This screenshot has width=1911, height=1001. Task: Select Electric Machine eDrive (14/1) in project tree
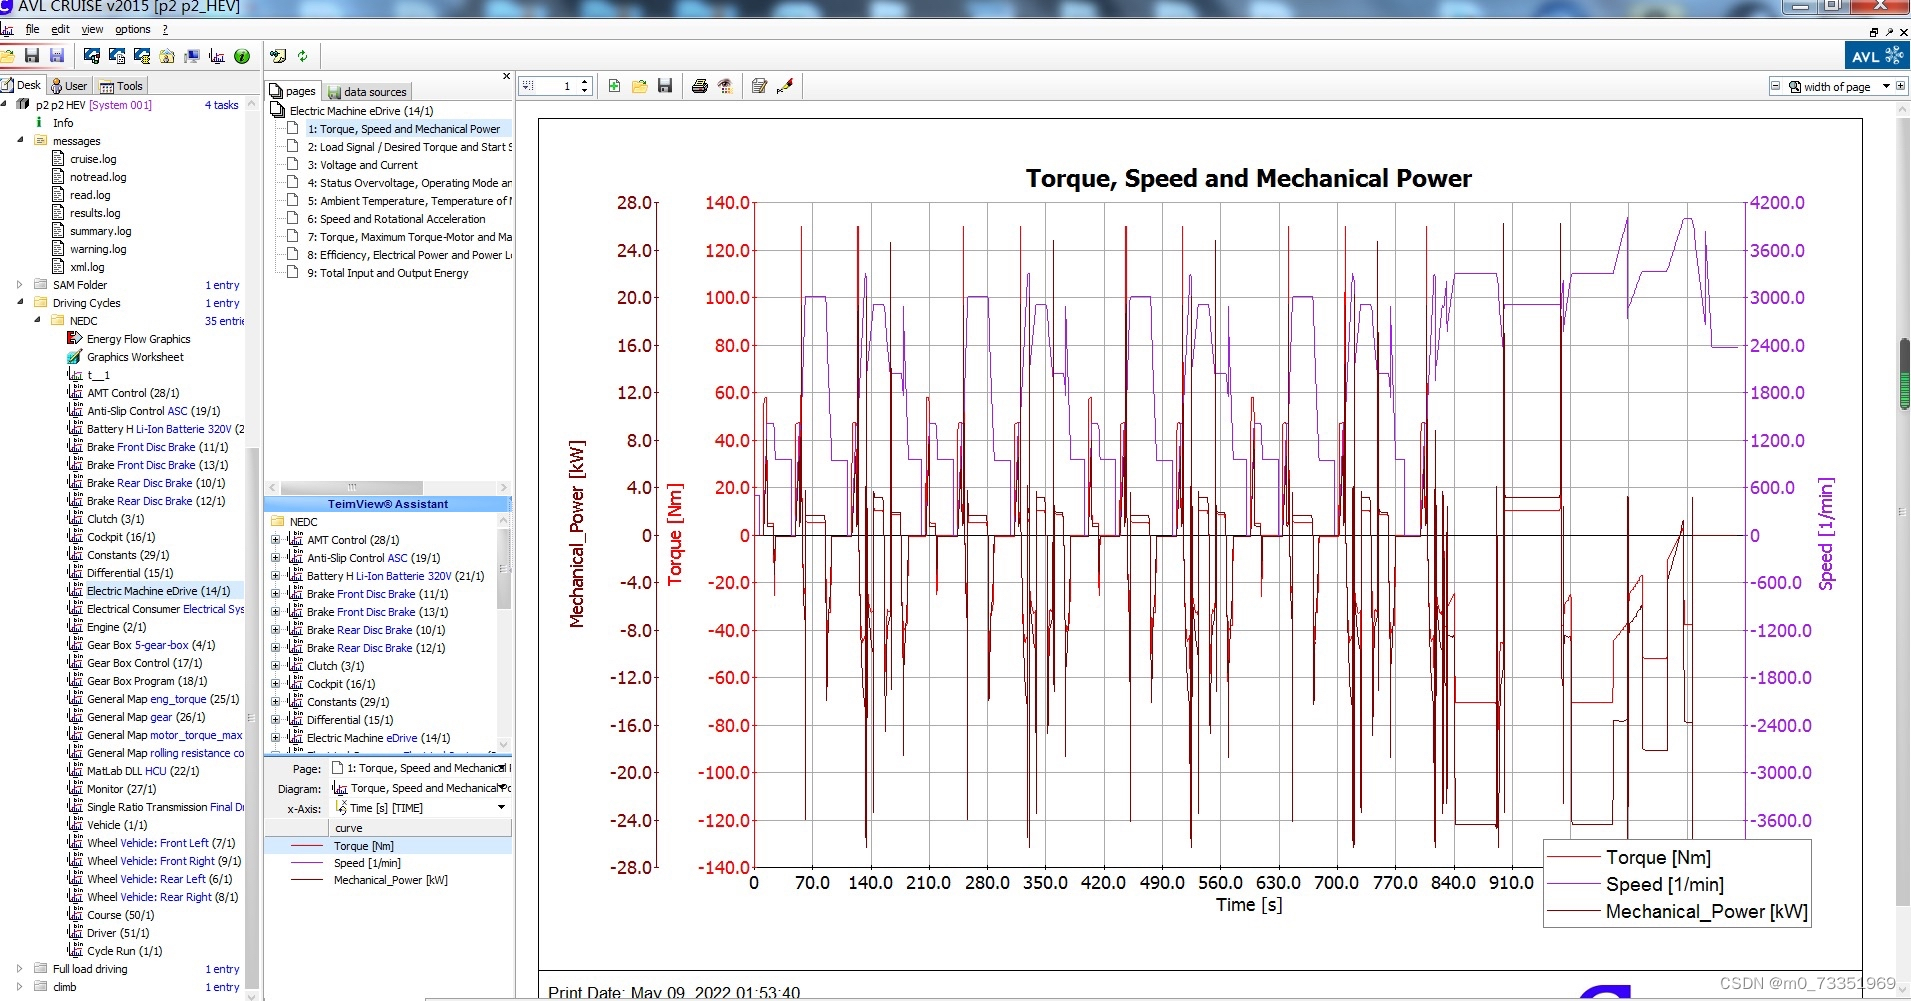click(158, 591)
